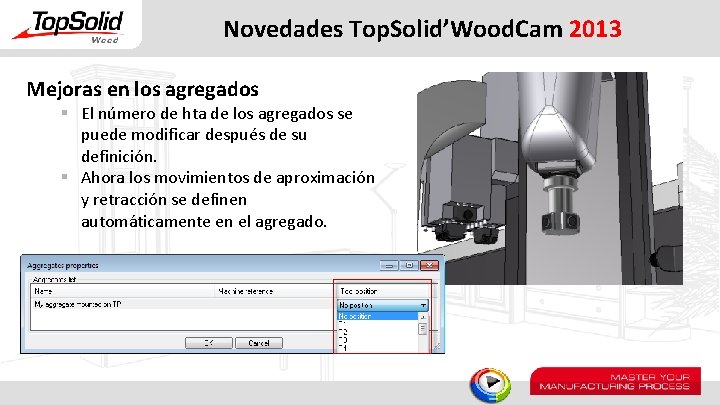Select the highlighted 'No position' list option

pyautogui.click(x=377, y=316)
